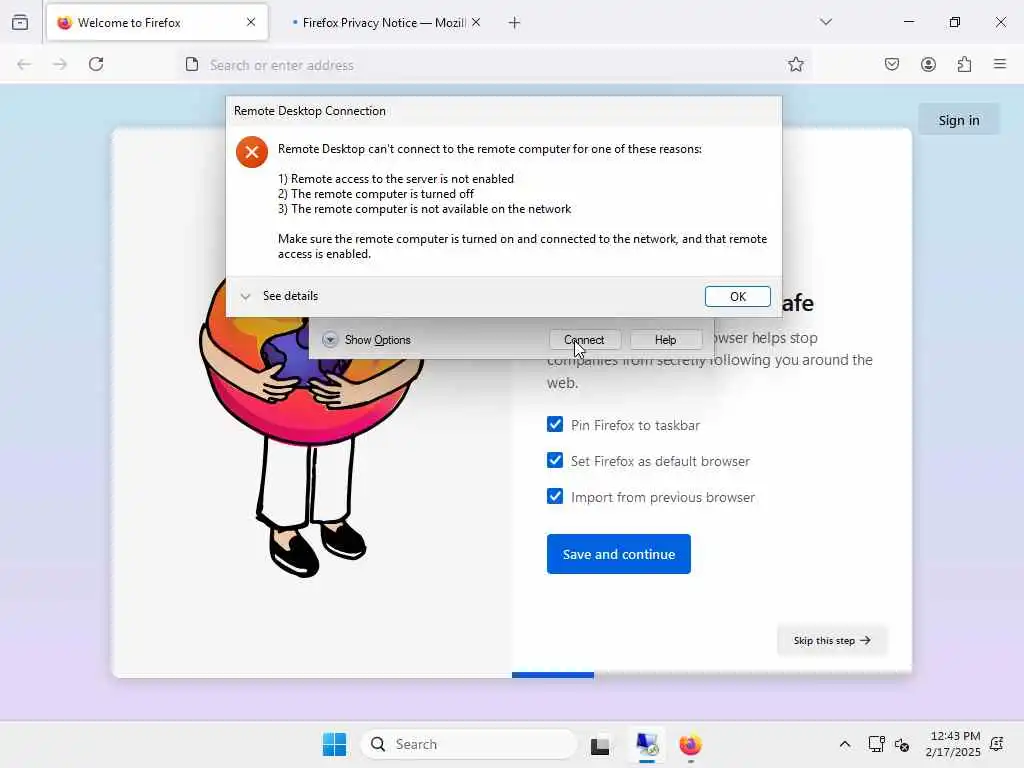This screenshot has width=1024, height=768.
Task: Uncheck Import from previous browser
Action: coord(555,496)
